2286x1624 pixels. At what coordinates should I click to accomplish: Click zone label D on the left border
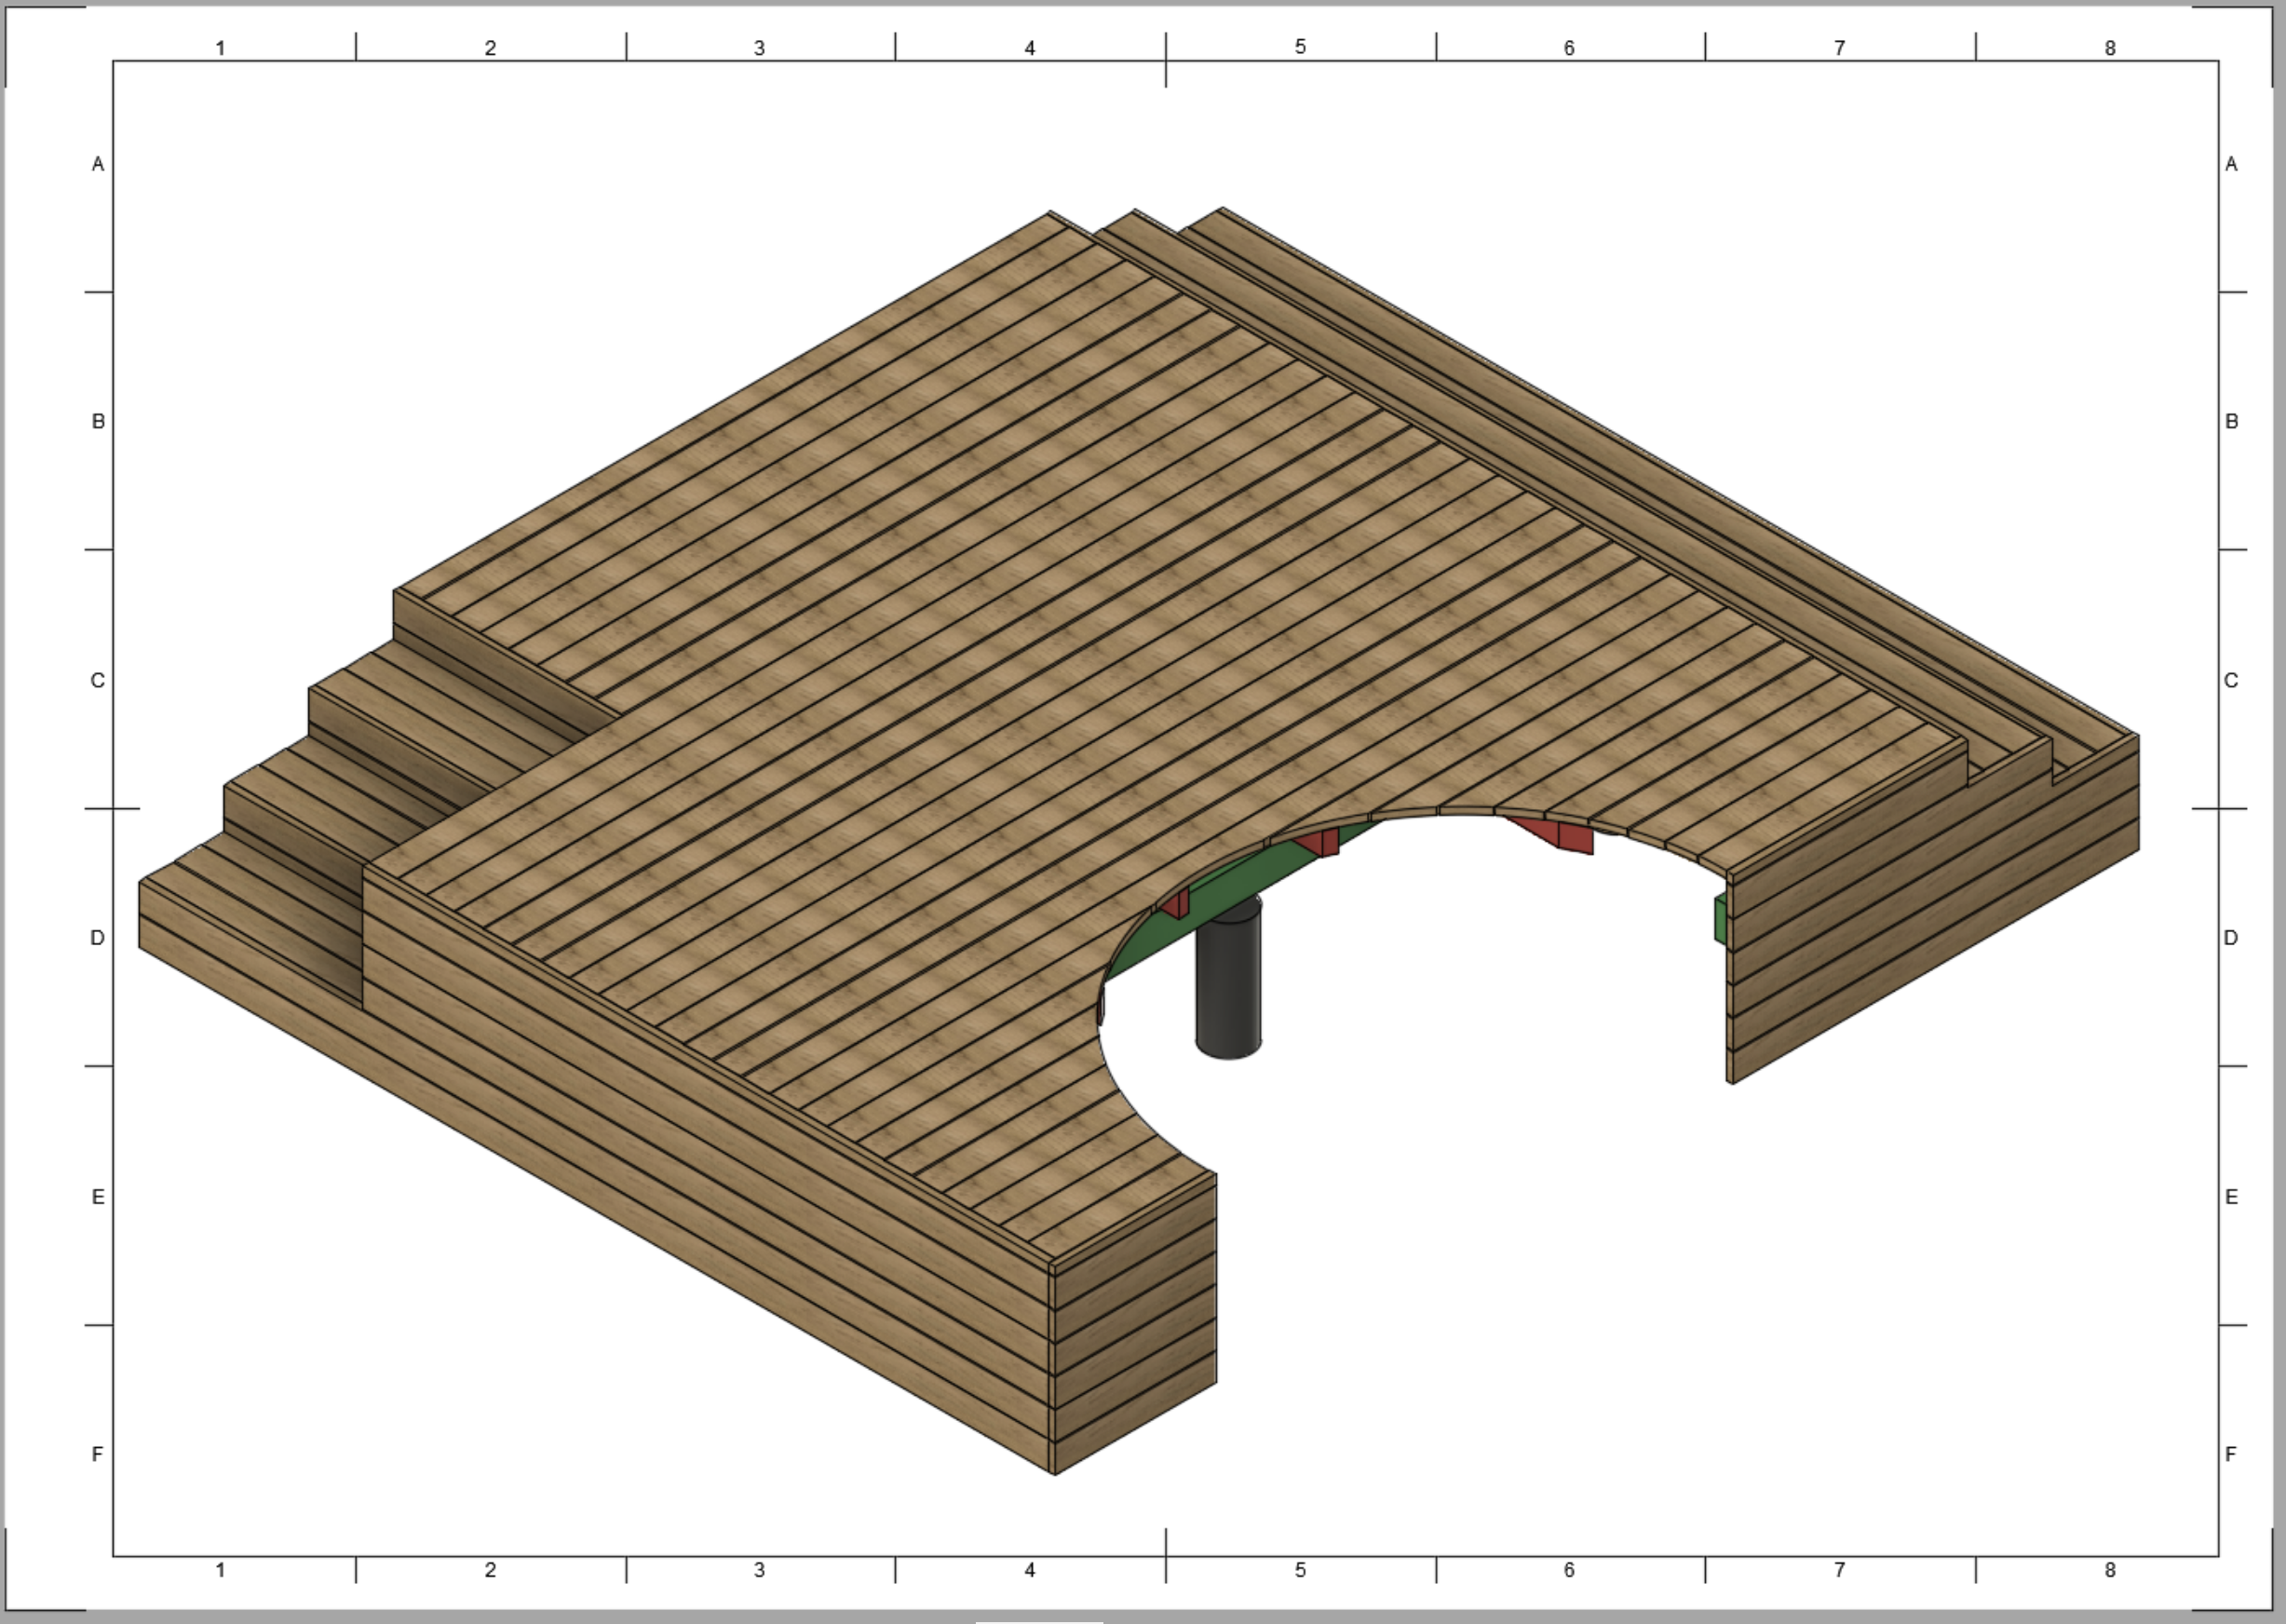[98, 938]
